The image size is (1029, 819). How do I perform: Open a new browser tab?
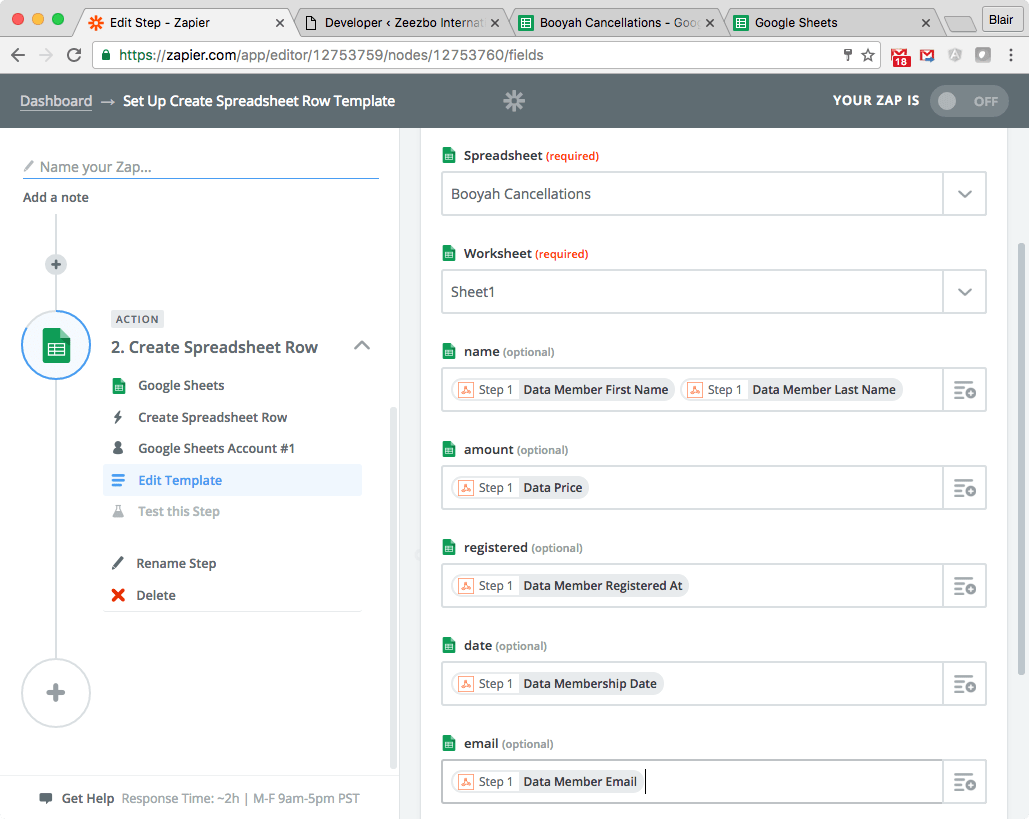pos(960,24)
